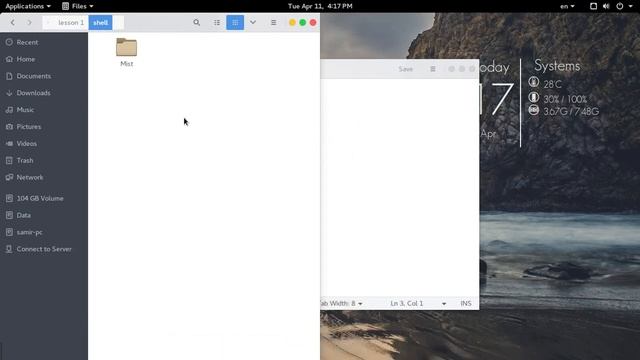Open the Mist folder

coord(127,52)
